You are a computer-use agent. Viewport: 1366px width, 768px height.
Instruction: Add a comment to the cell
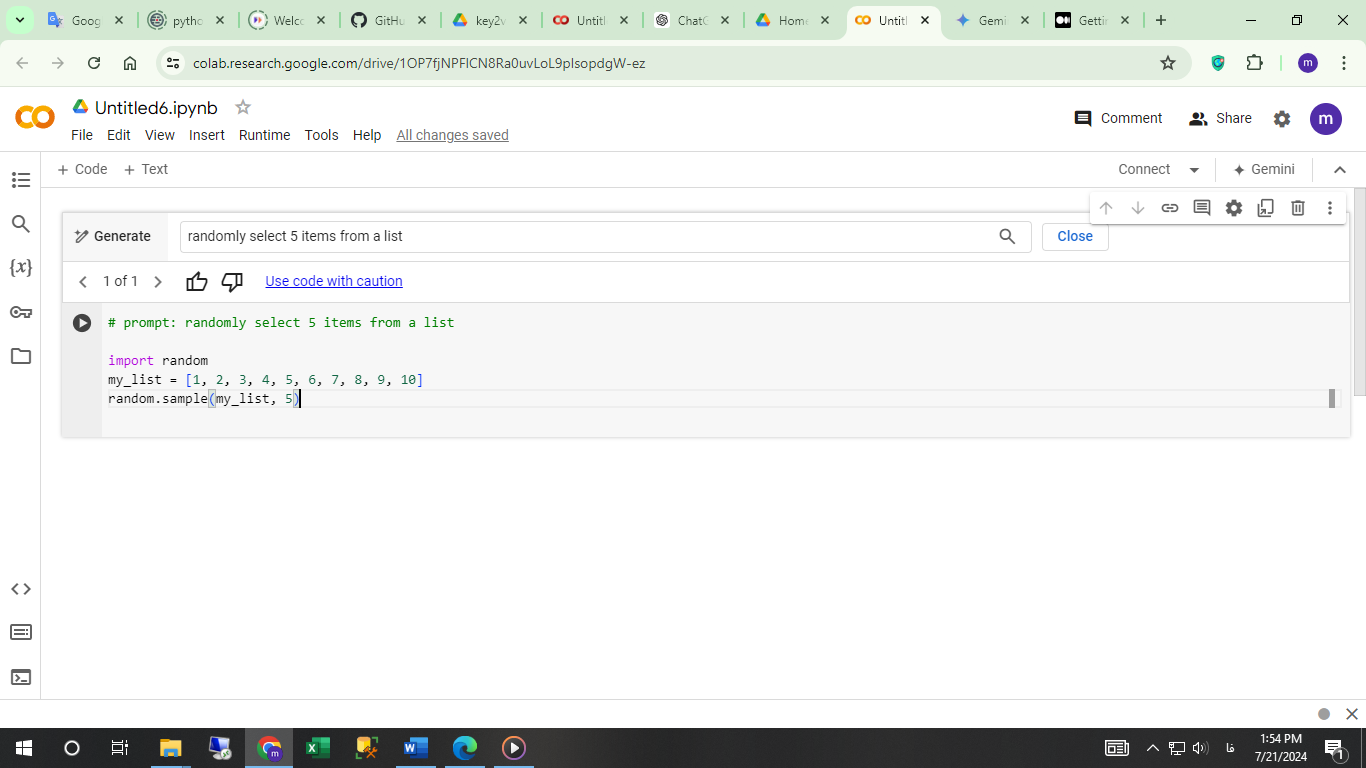point(1202,208)
